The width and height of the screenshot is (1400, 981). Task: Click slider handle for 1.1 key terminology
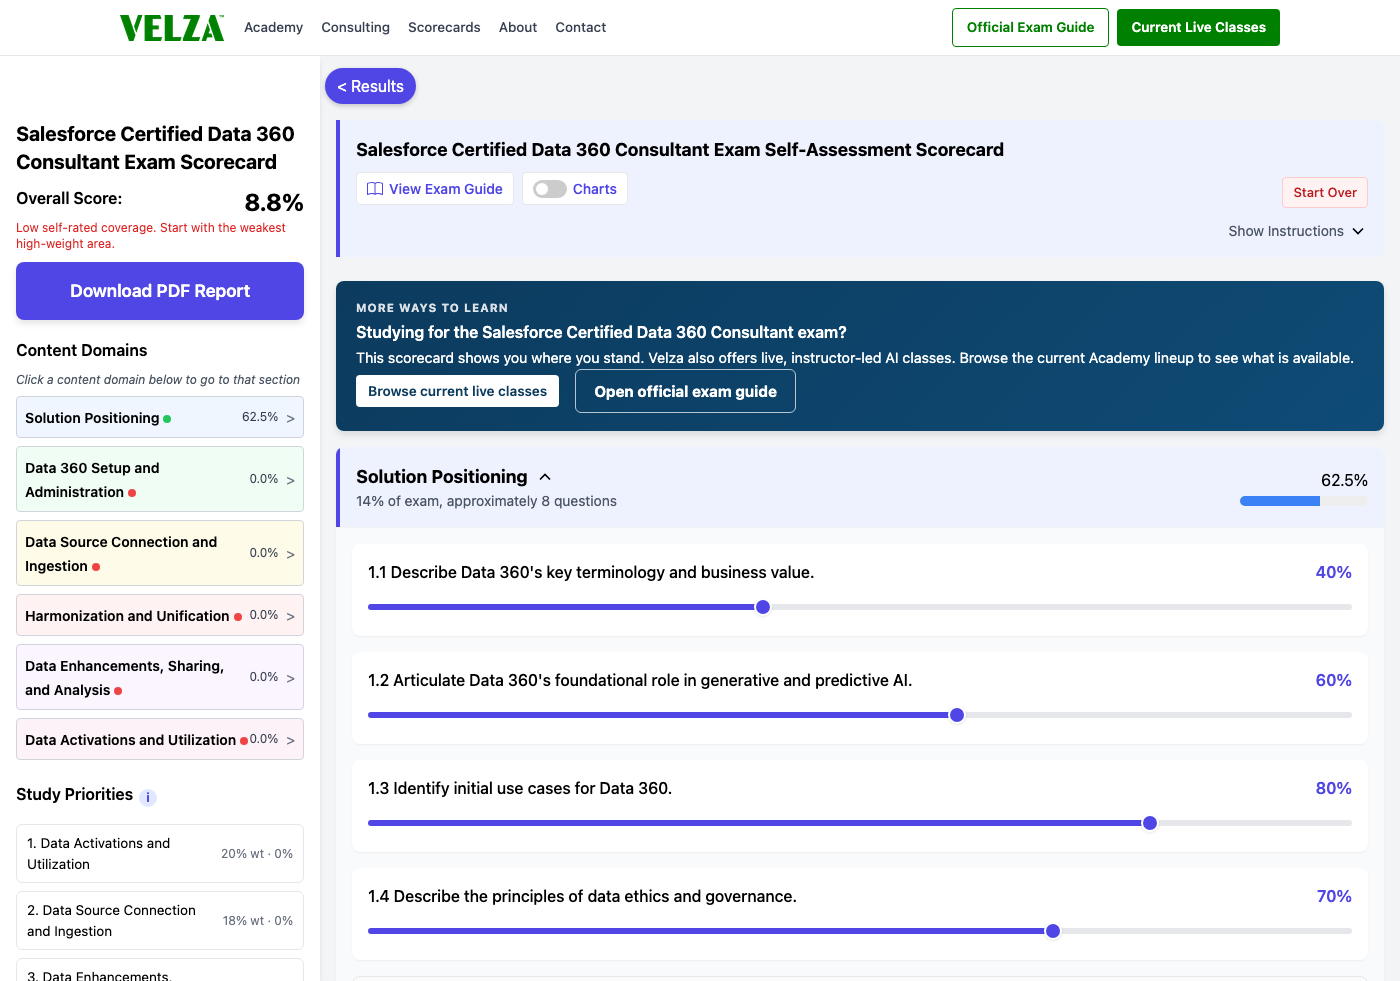(763, 607)
